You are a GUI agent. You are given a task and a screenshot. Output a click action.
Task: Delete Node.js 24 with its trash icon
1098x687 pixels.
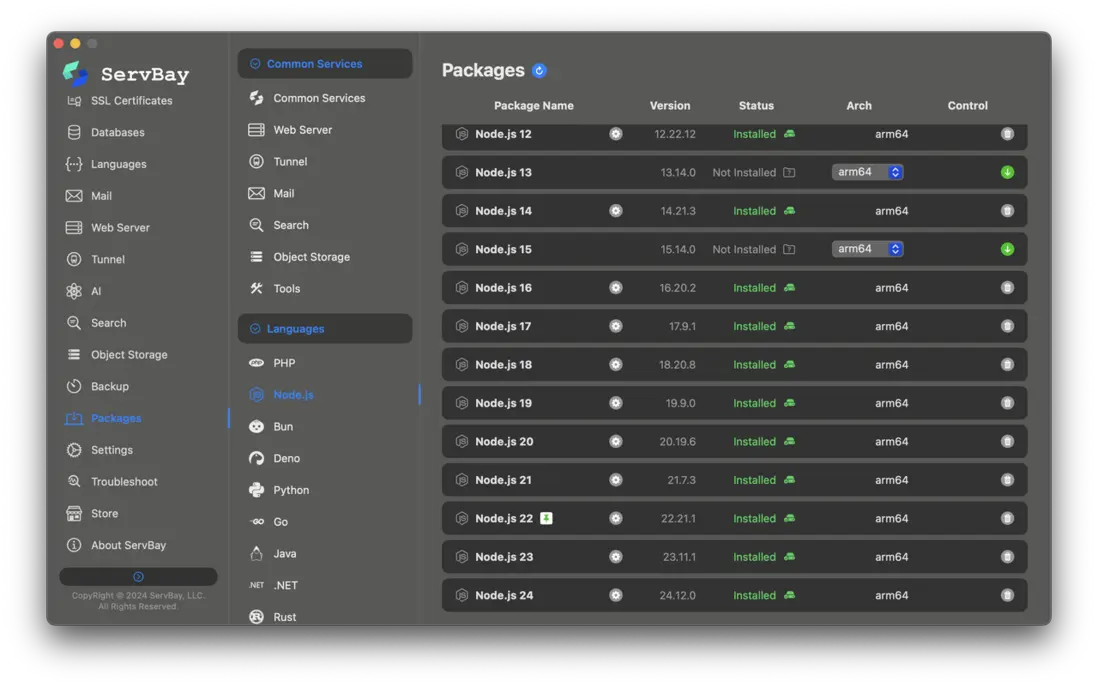click(x=1007, y=596)
